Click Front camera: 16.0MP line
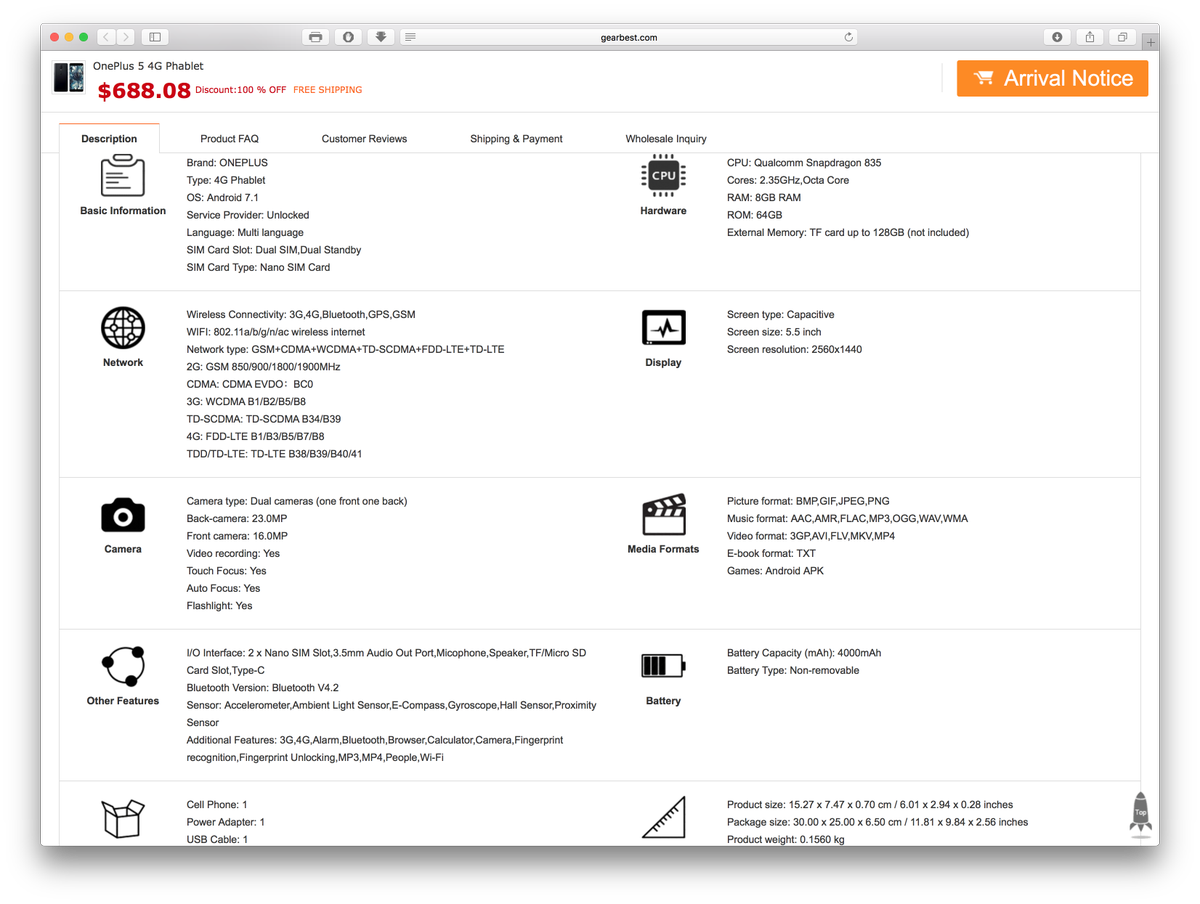Screen dimensions: 1200x904 [237, 536]
